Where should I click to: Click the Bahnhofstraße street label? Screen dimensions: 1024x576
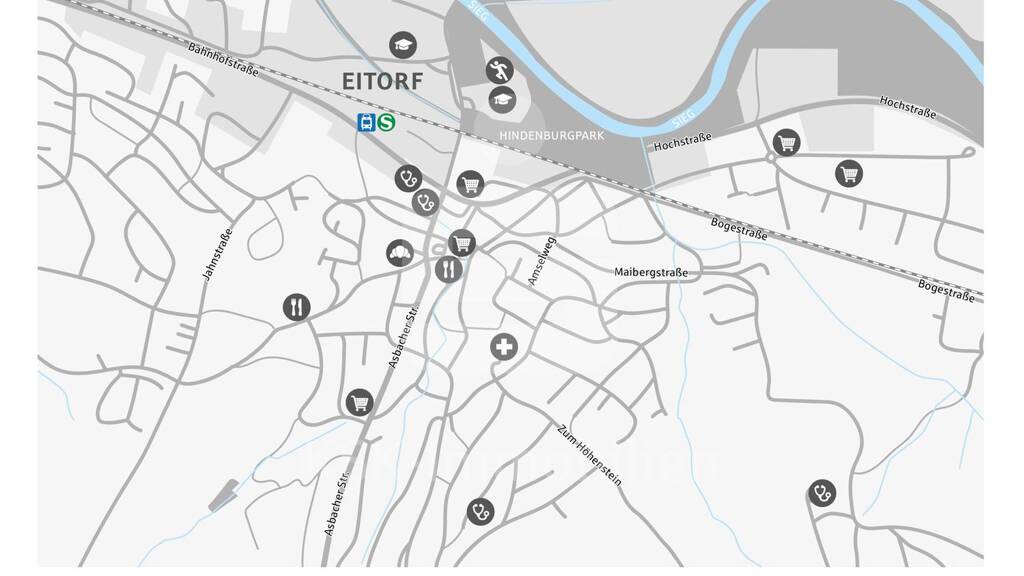click(223, 60)
